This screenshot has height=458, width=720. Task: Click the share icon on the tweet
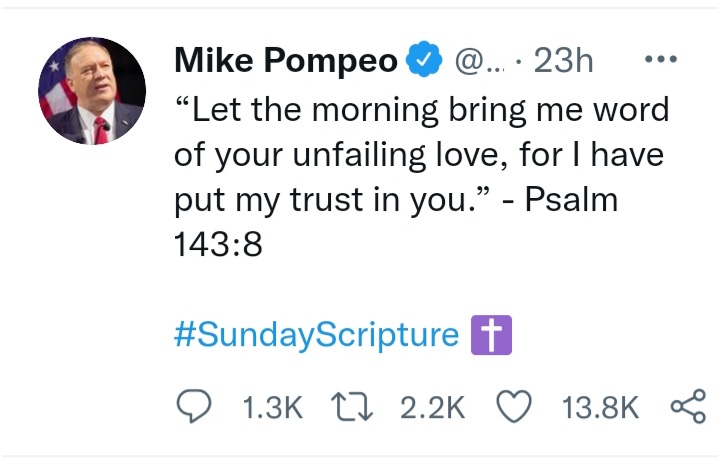[688, 406]
